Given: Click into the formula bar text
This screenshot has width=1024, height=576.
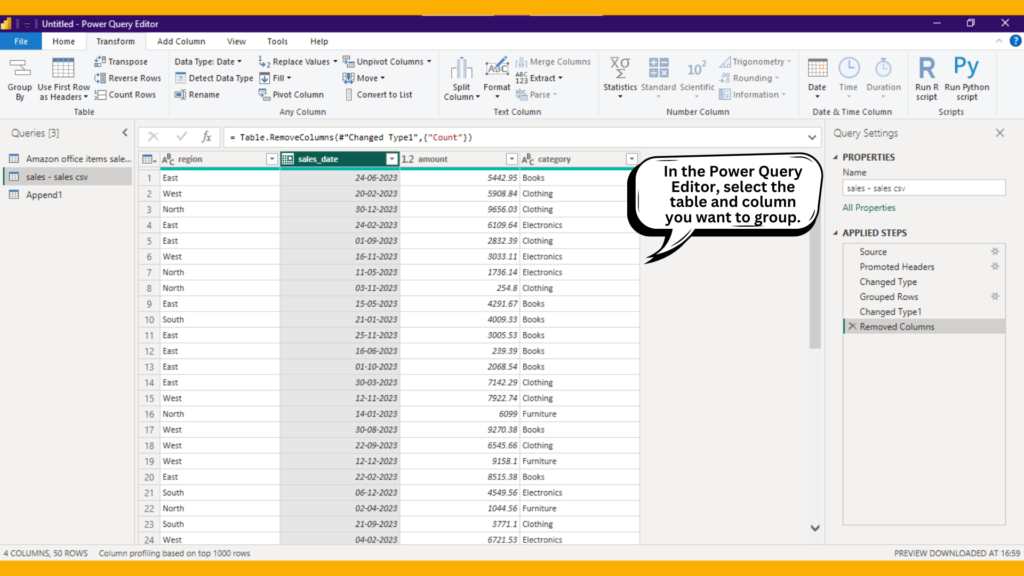Looking at the screenshot, I should [x=350, y=137].
